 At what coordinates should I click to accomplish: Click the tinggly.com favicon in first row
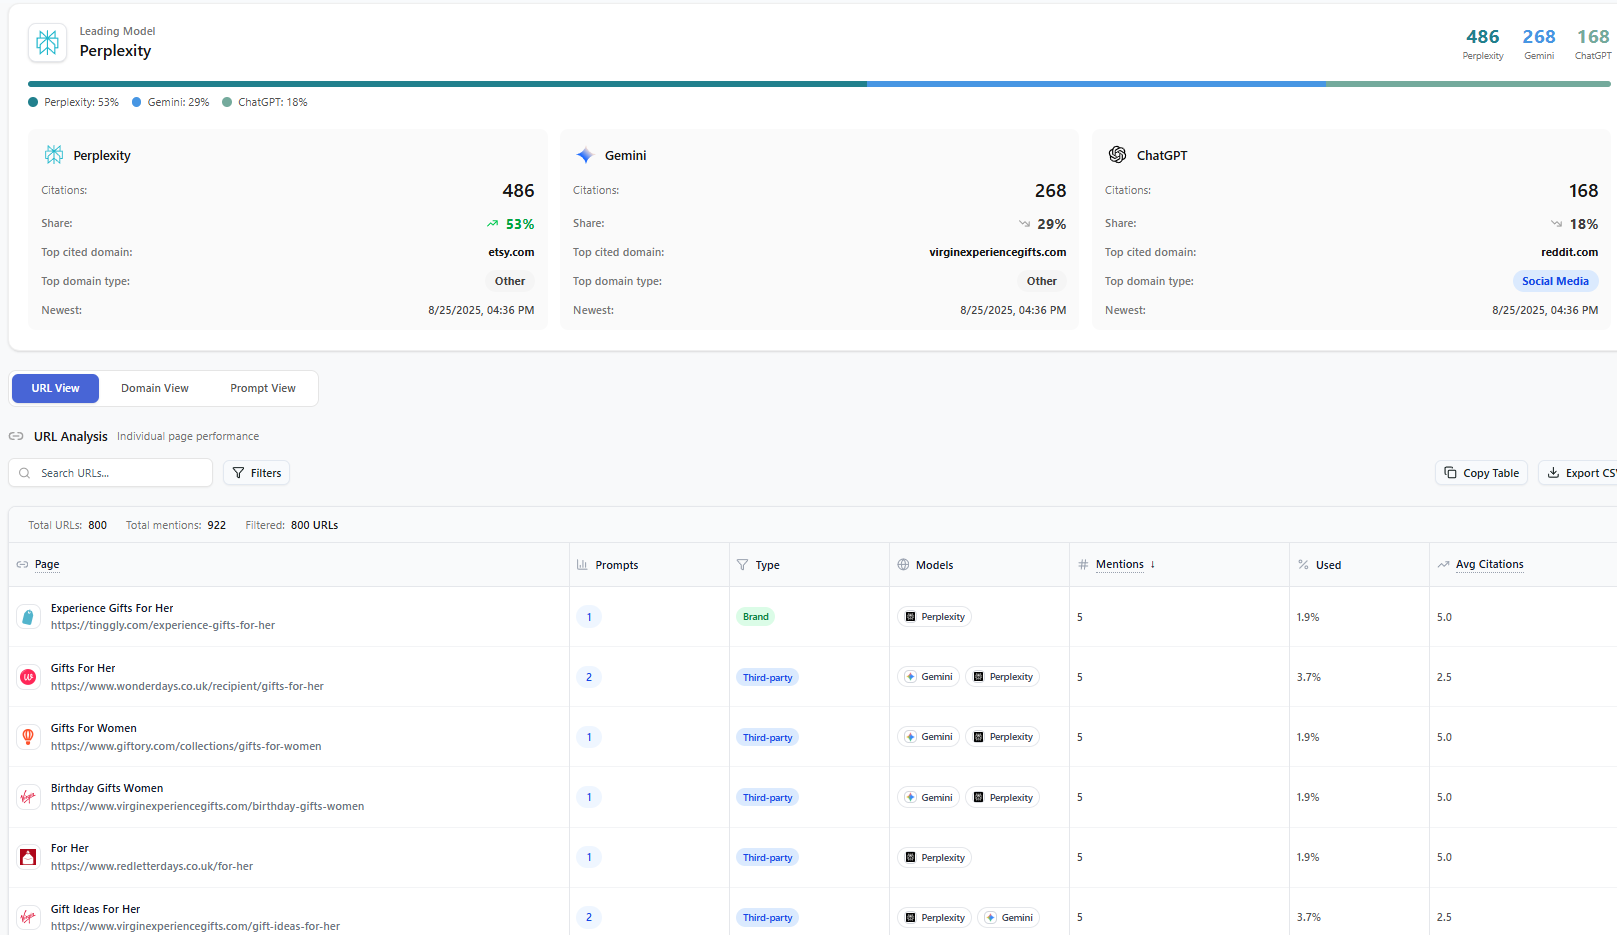coord(28,617)
